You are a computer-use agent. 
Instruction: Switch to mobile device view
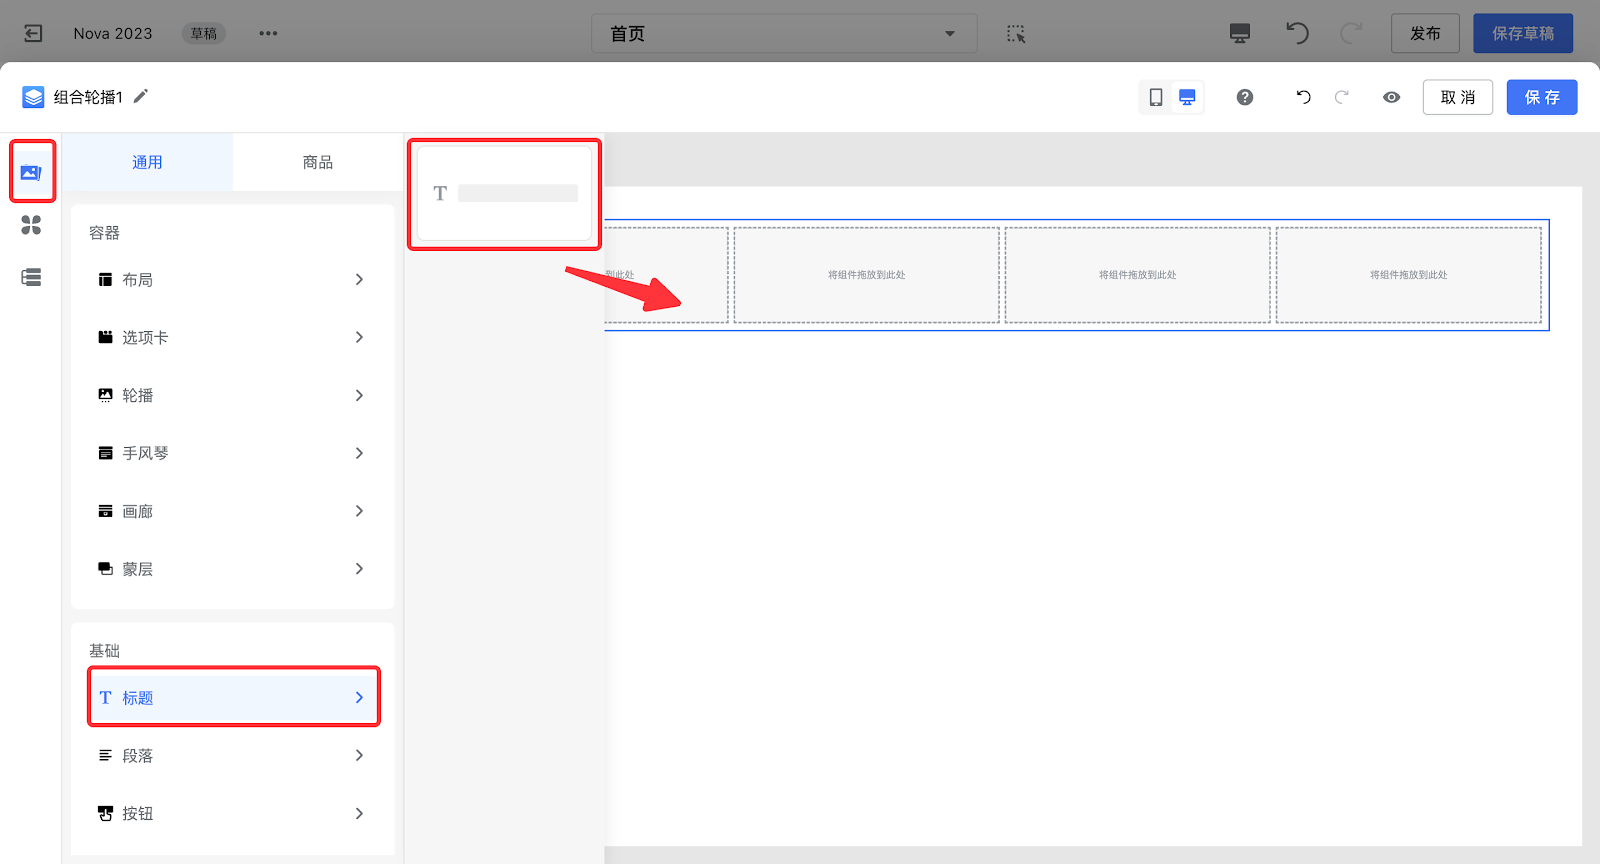click(x=1156, y=97)
